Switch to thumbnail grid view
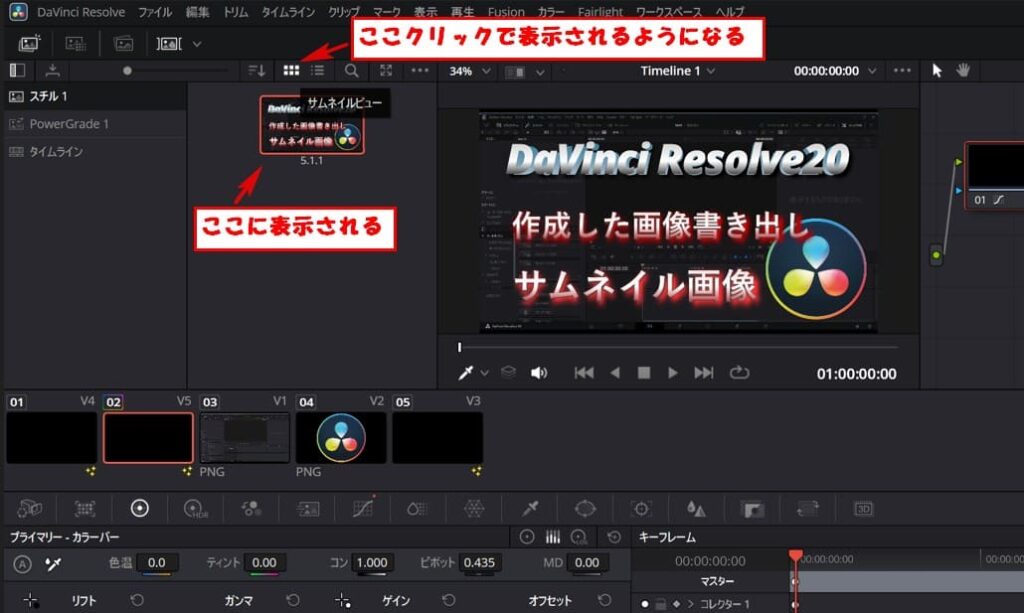 (291, 71)
